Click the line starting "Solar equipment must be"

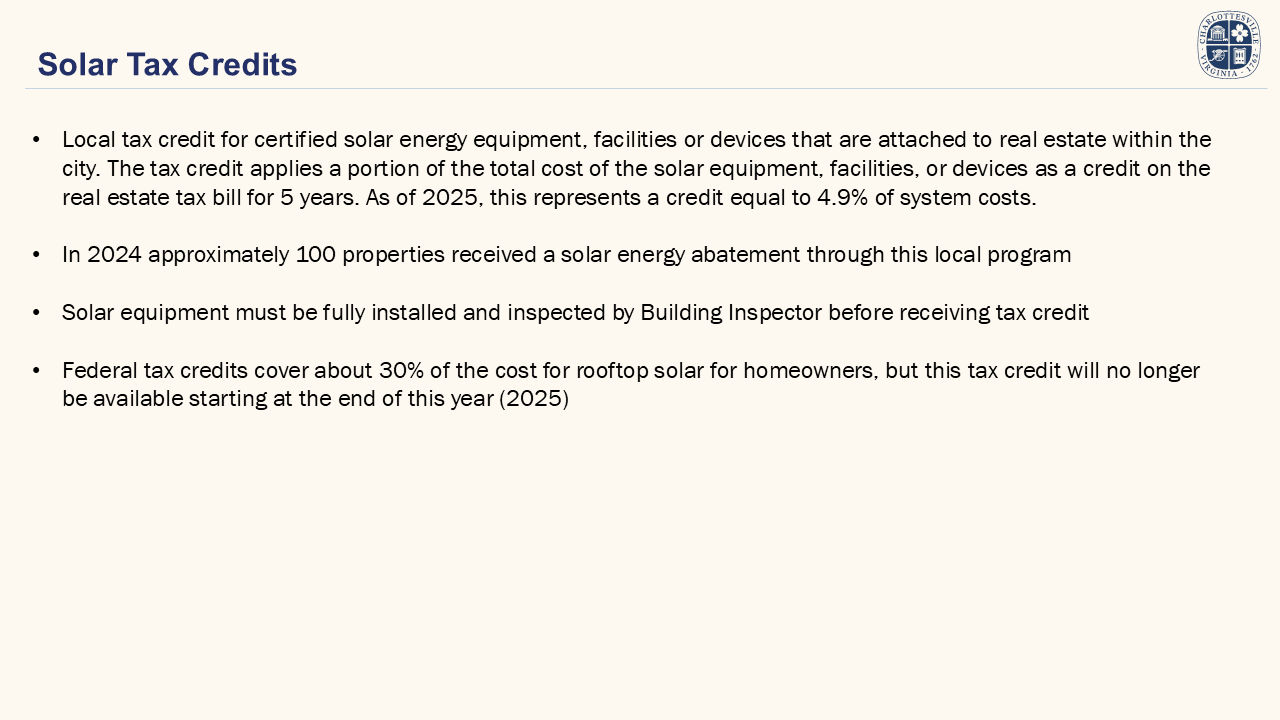[x=575, y=313]
